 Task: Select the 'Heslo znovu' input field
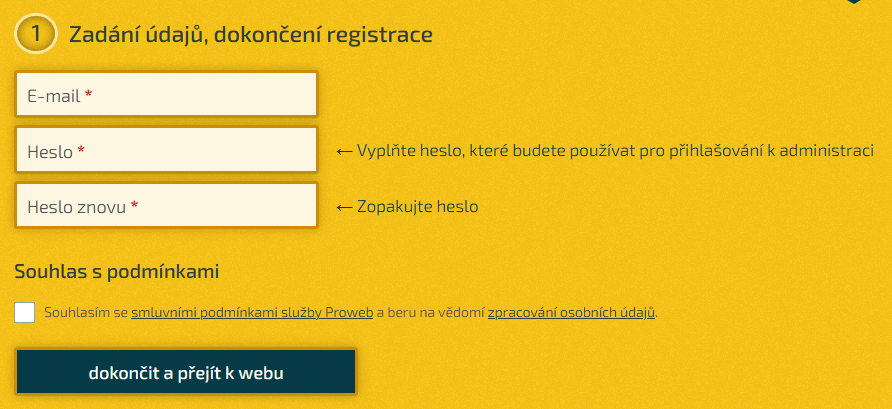(220, 207)
